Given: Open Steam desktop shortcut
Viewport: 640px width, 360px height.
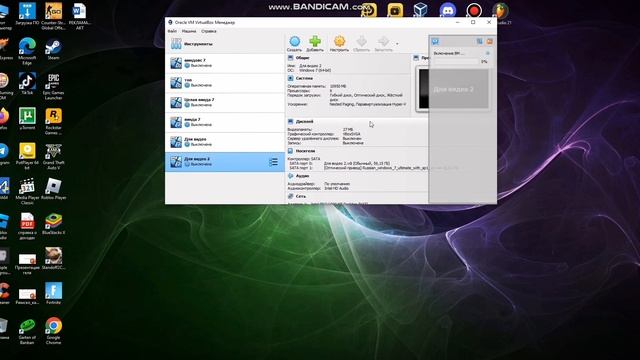Looking at the screenshot, I should 53,49.
